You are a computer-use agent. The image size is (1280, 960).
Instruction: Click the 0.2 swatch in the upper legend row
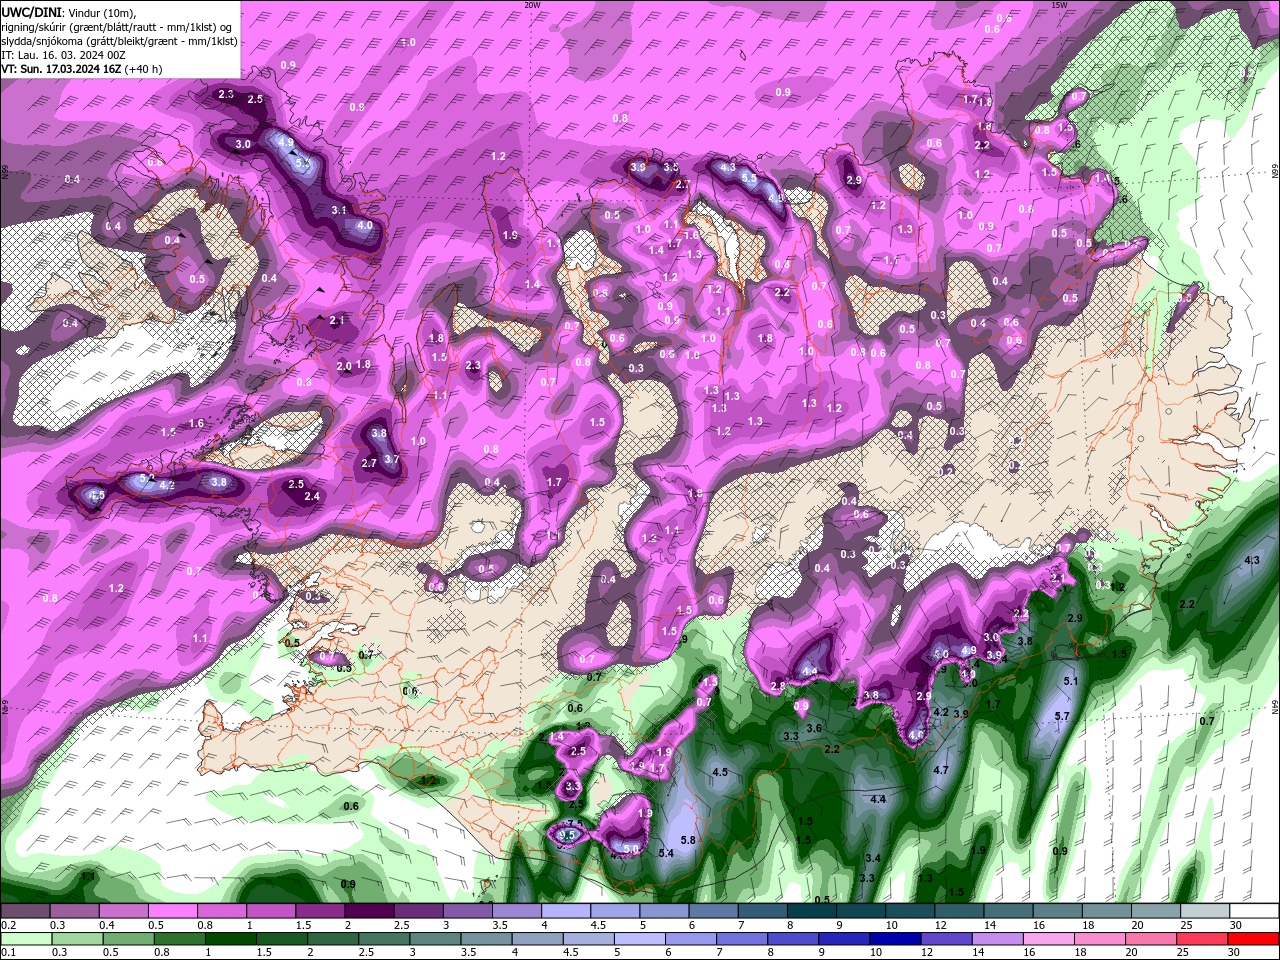pyautogui.click(x=24, y=911)
